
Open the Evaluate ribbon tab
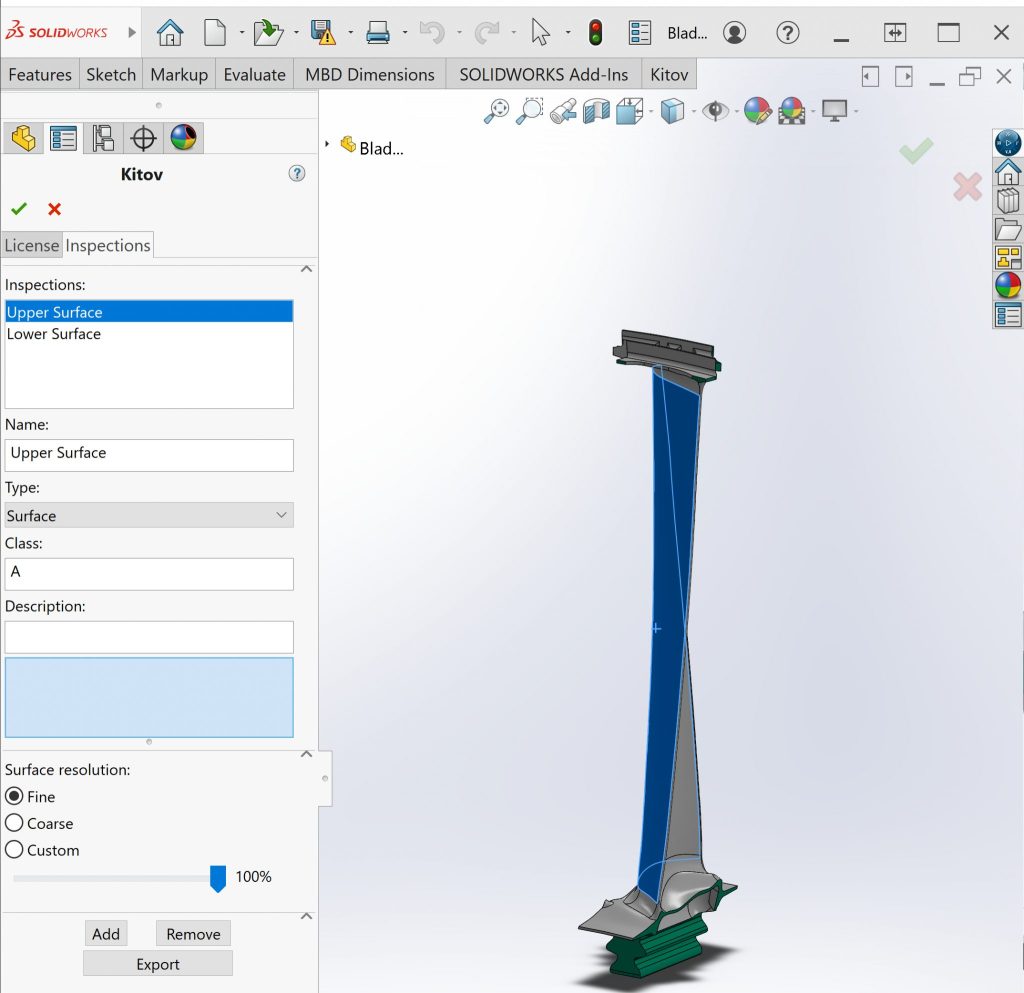click(x=254, y=74)
